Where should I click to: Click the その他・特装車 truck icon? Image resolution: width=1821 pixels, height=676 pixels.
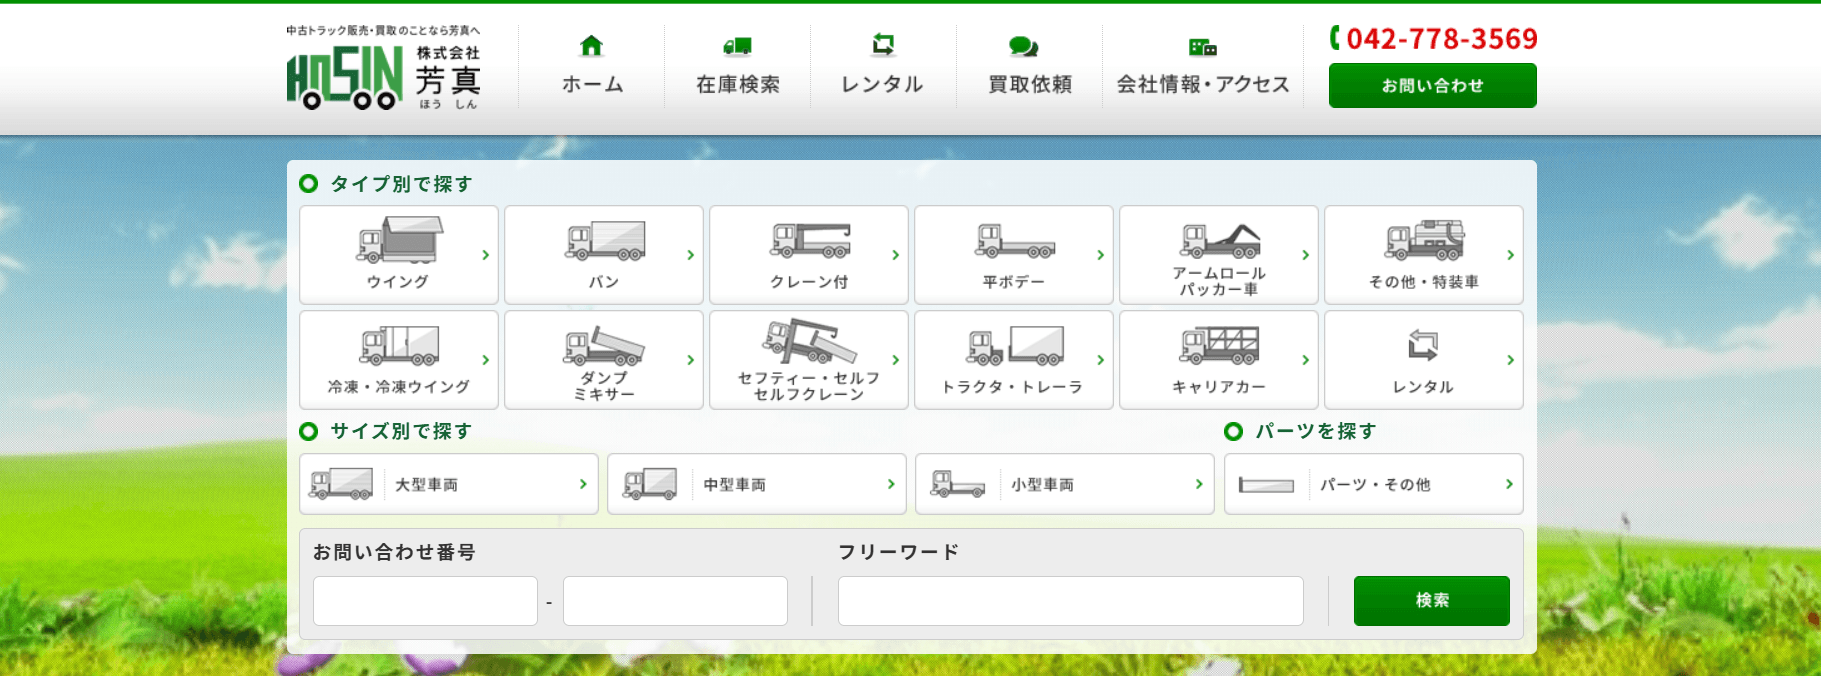pos(1424,240)
